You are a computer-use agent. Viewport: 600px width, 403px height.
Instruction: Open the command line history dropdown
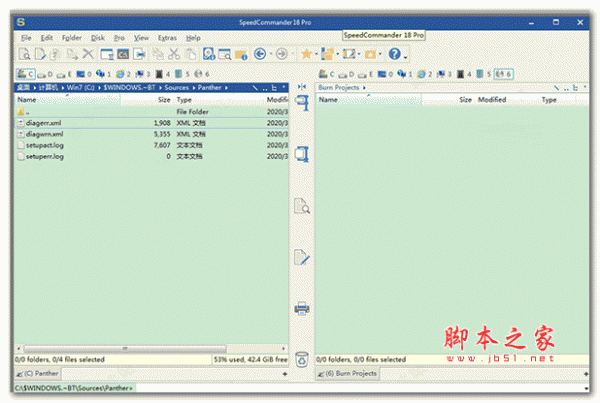(x=585, y=388)
